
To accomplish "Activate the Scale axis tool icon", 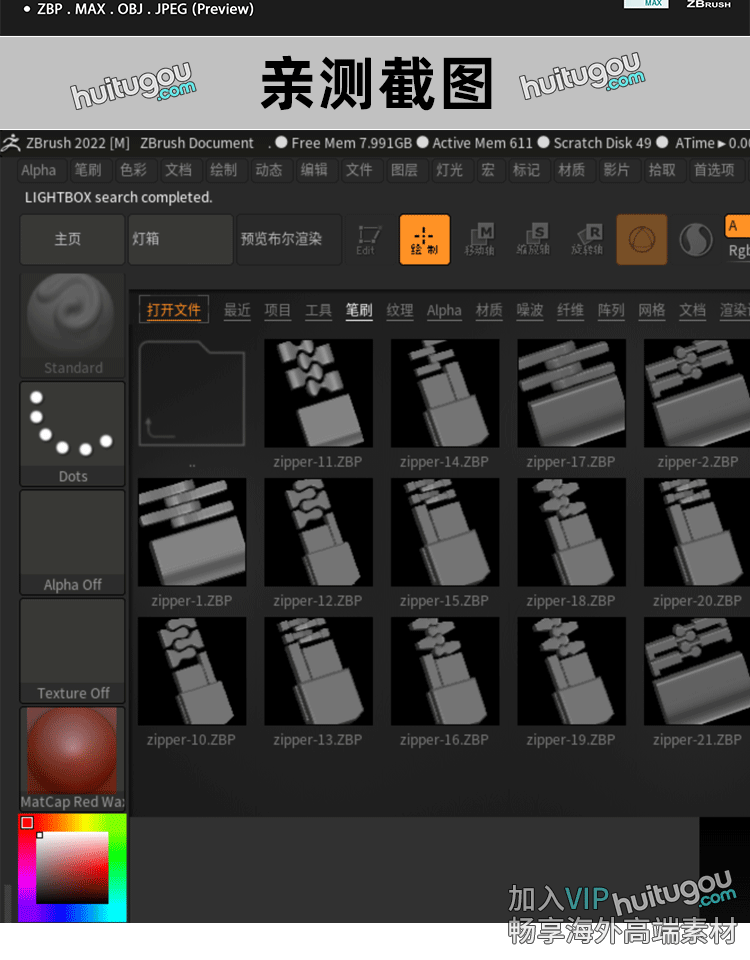I will (x=533, y=239).
